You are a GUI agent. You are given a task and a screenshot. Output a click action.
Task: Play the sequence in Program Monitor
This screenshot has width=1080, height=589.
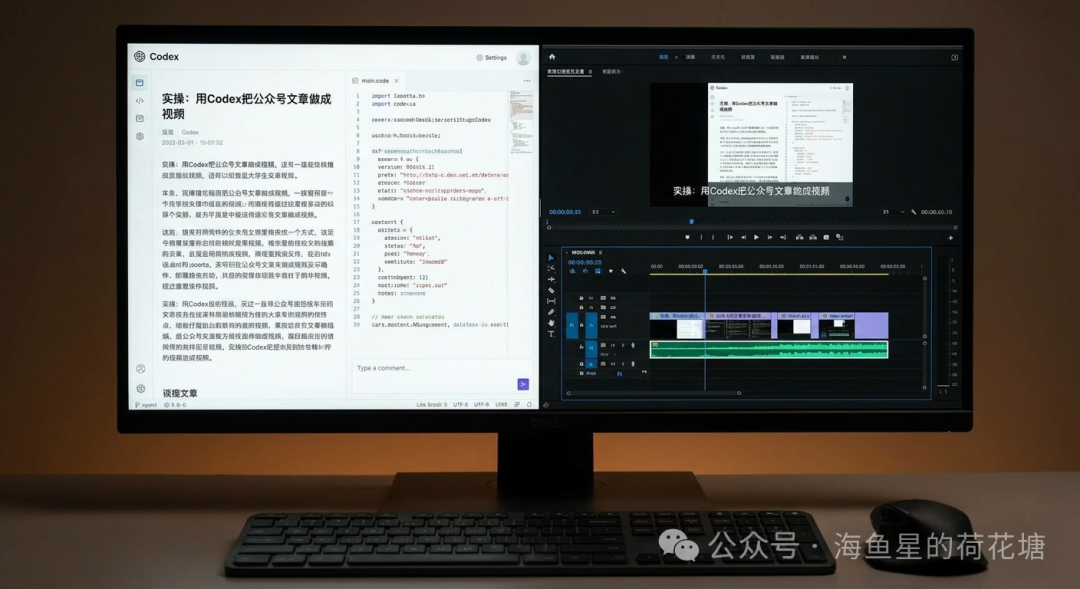click(x=756, y=237)
